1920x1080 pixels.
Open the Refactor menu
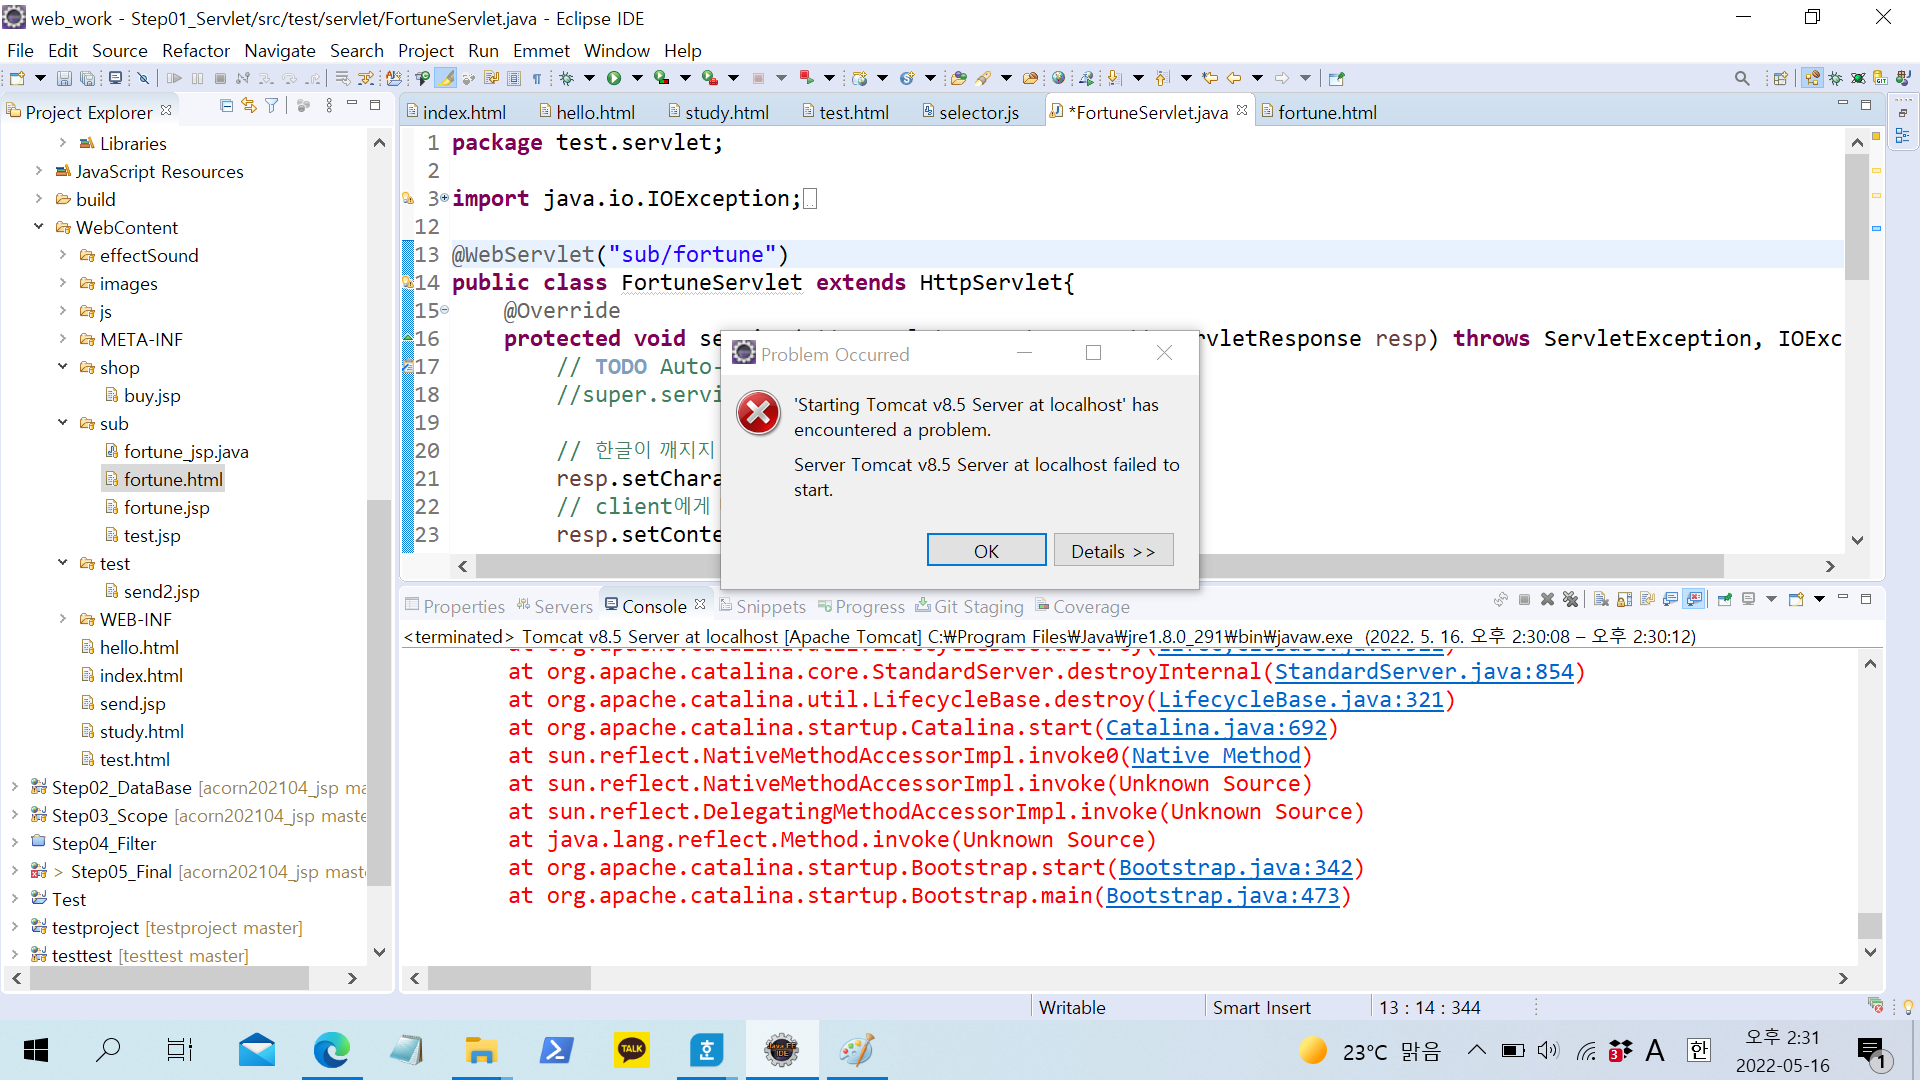coord(196,50)
